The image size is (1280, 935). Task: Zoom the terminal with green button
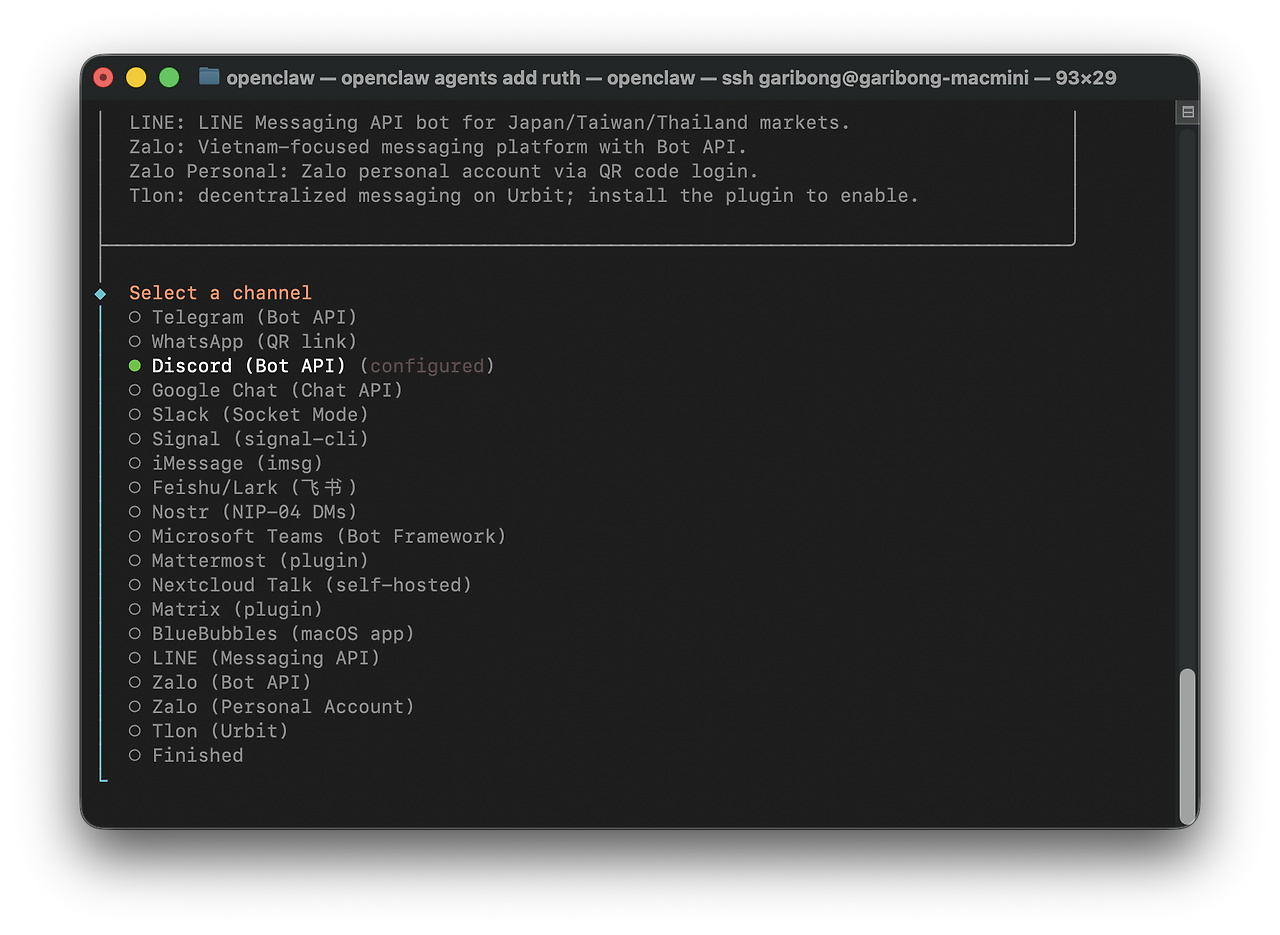[x=169, y=77]
